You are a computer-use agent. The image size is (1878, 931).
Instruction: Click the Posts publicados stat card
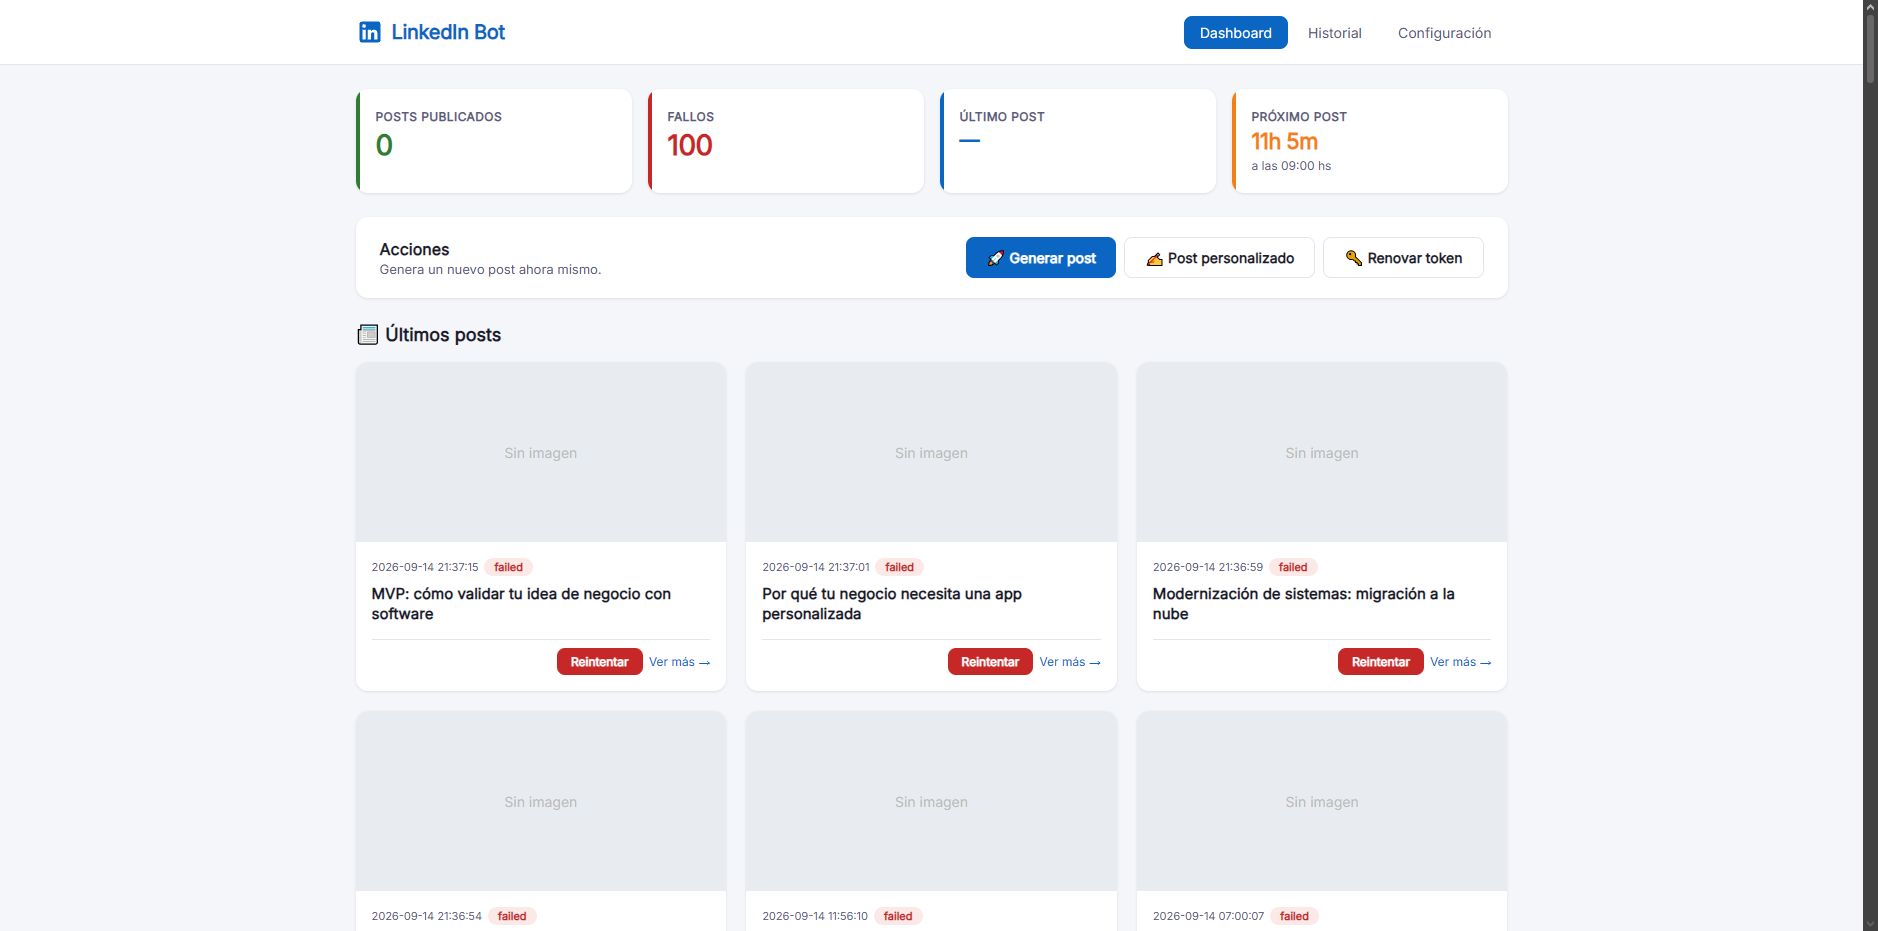click(x=494, y=141)
